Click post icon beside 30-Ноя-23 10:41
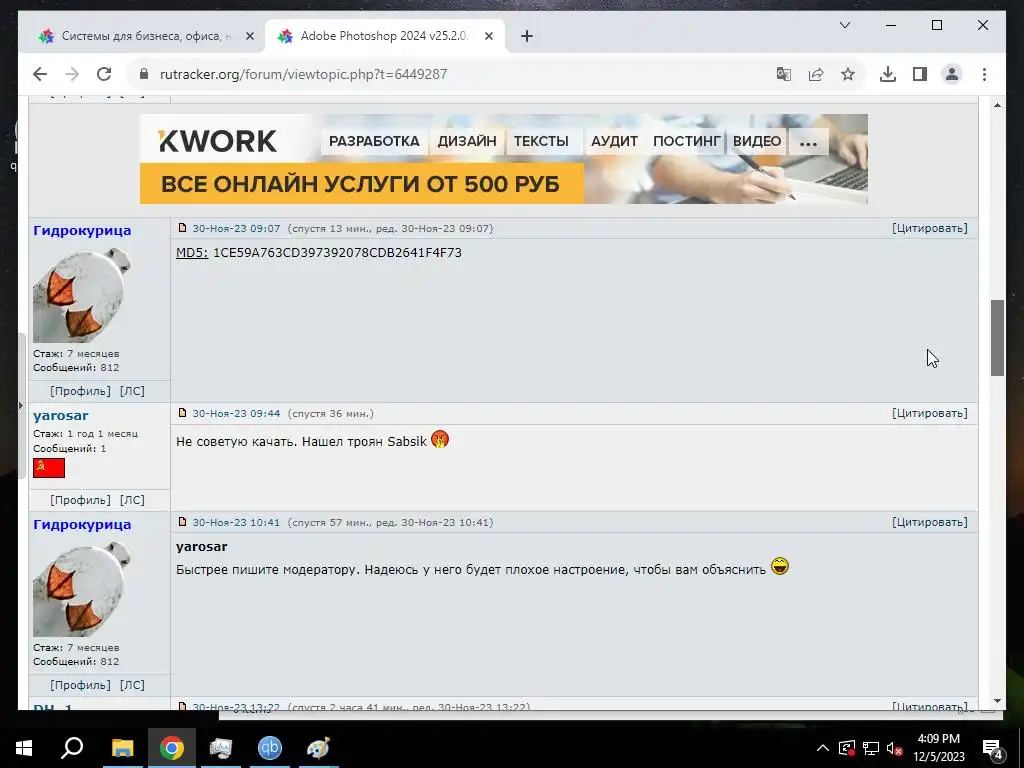This screenshot has height=768, width=1024. click(x=183, y=522)
